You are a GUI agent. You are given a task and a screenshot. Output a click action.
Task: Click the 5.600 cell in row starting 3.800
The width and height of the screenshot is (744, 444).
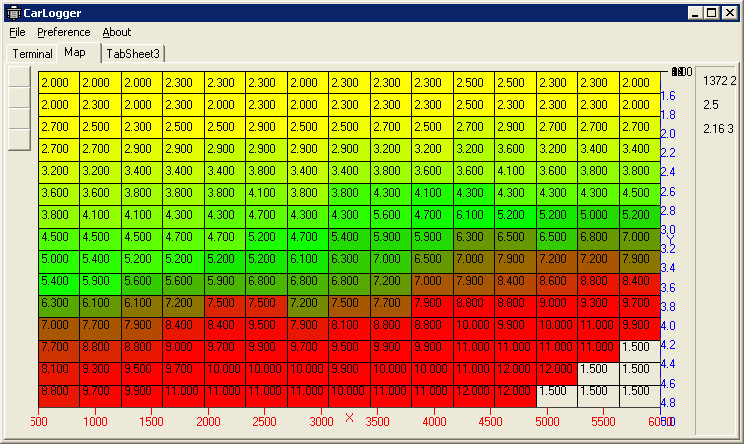pyautogui.click(x=391, y=218)
